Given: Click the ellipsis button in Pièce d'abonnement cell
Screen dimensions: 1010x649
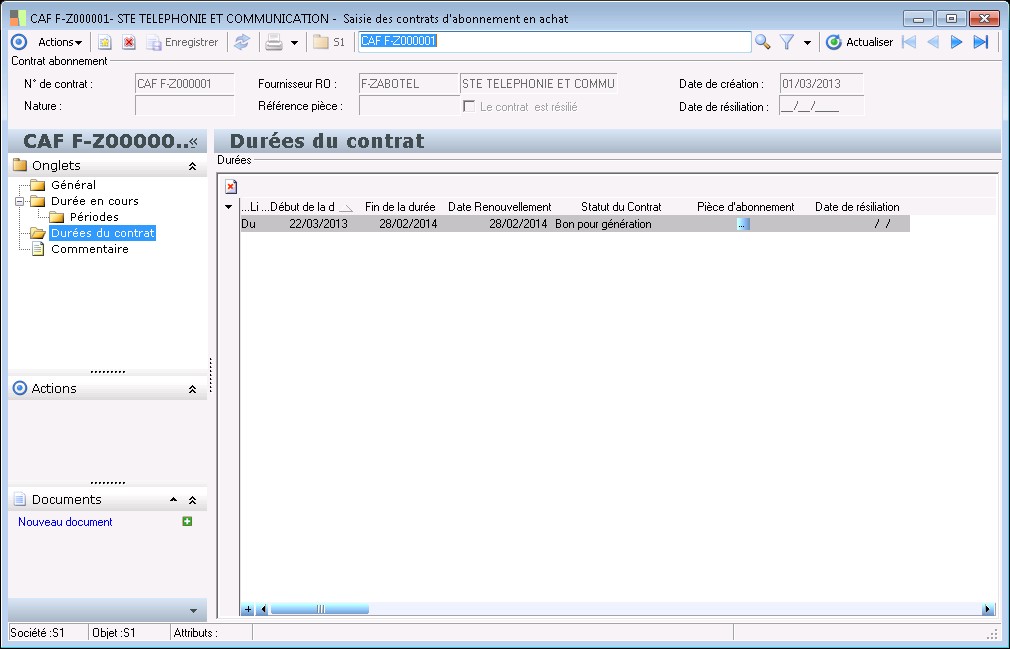Looking at the screenshot, I should click(x=743, y=224).
